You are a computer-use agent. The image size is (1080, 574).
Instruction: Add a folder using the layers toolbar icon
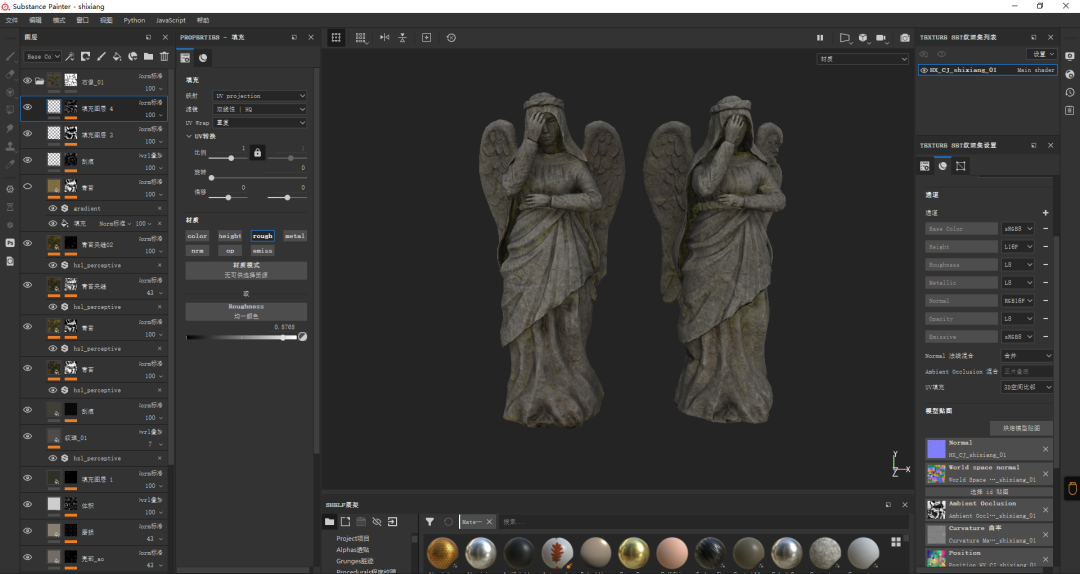148,57
